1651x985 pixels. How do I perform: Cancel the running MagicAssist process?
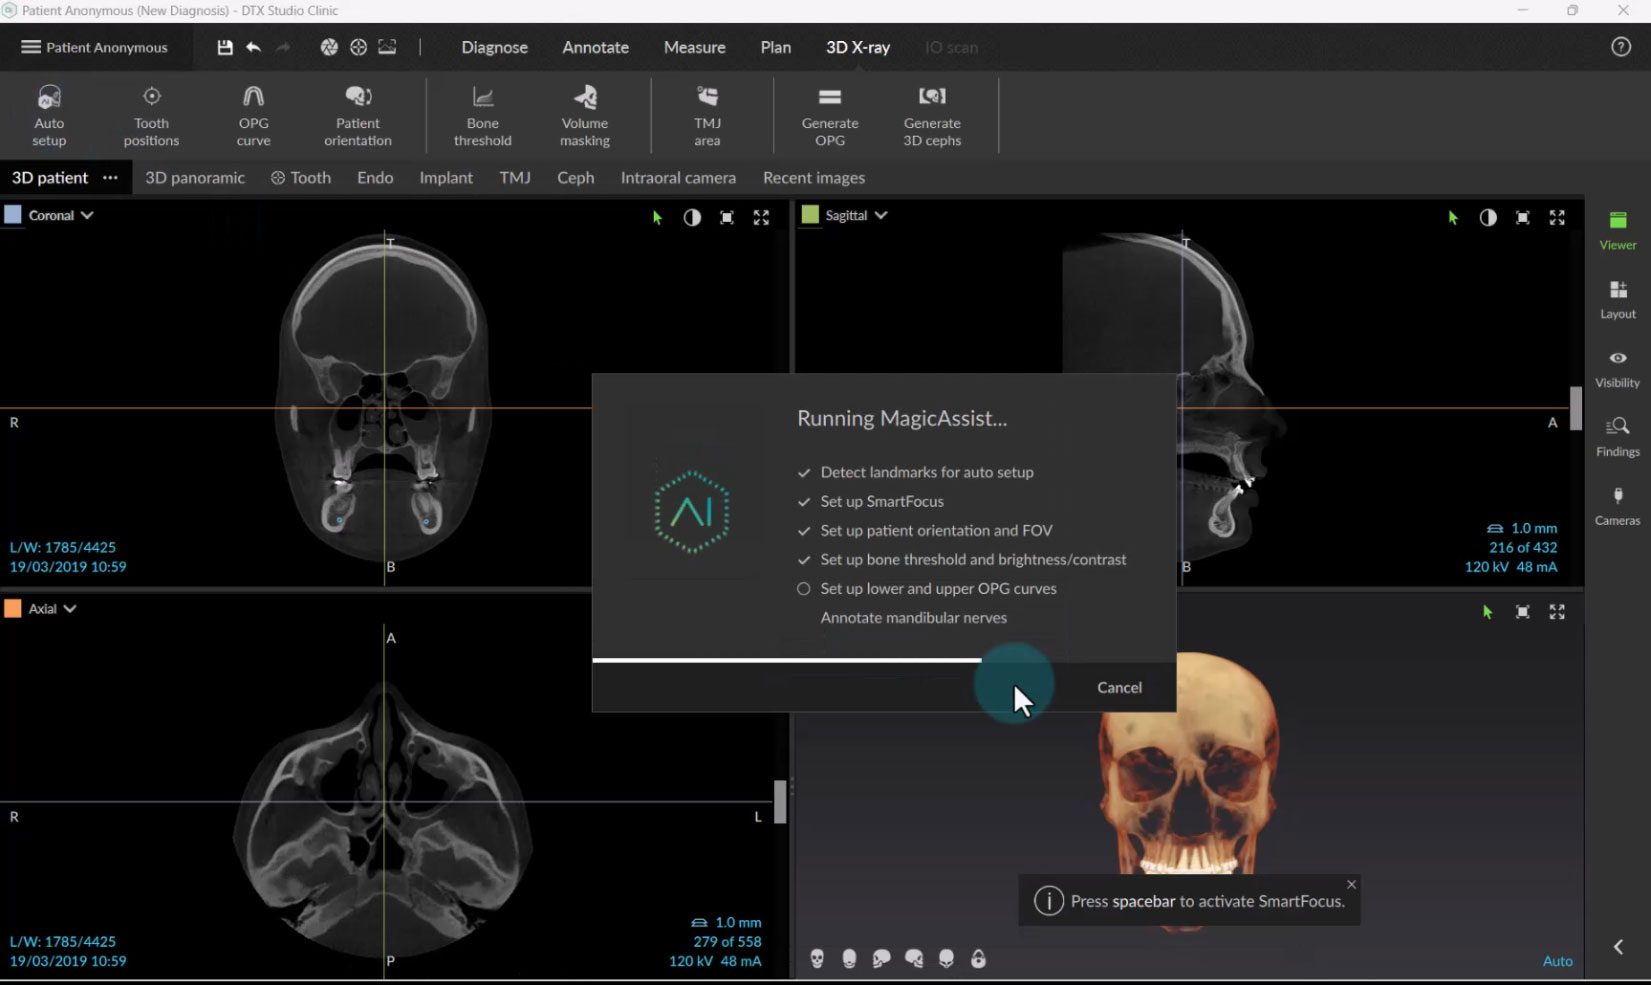(1119, 687)
